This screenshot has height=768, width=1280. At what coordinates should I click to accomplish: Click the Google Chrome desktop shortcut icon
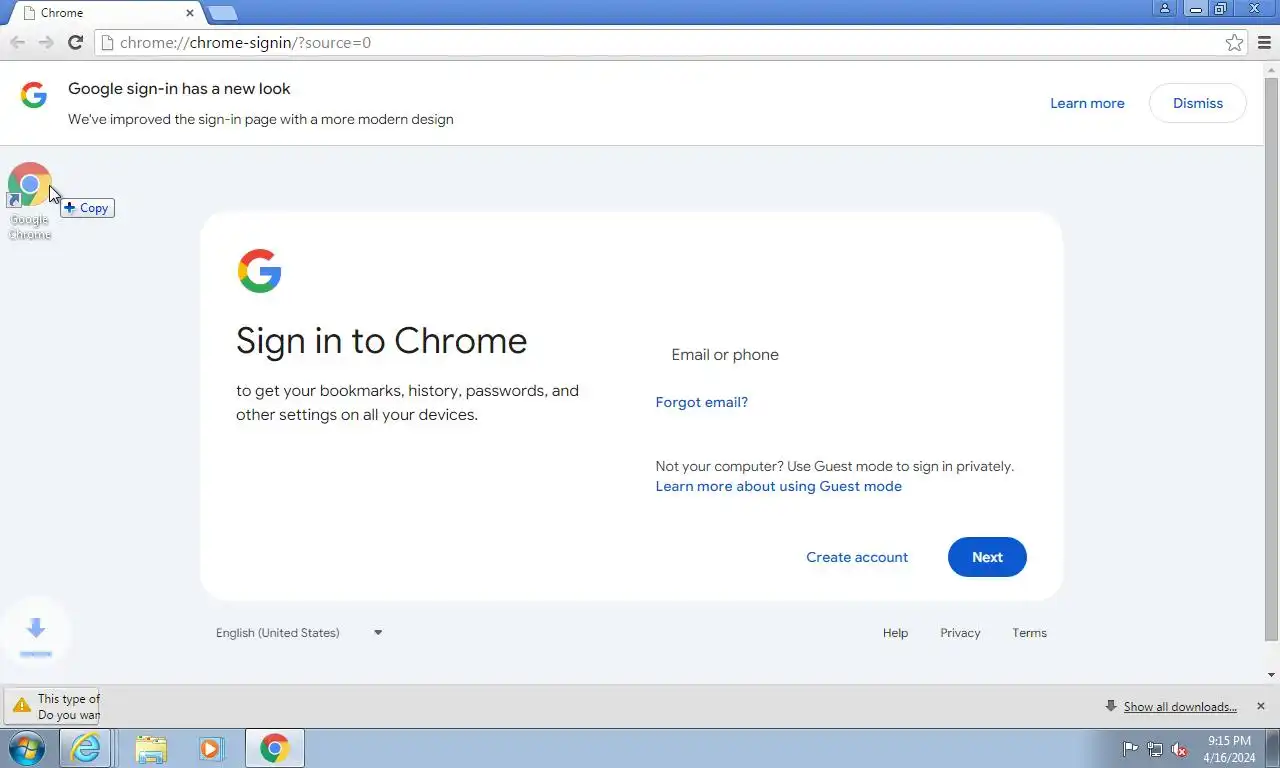pos(29,186)
